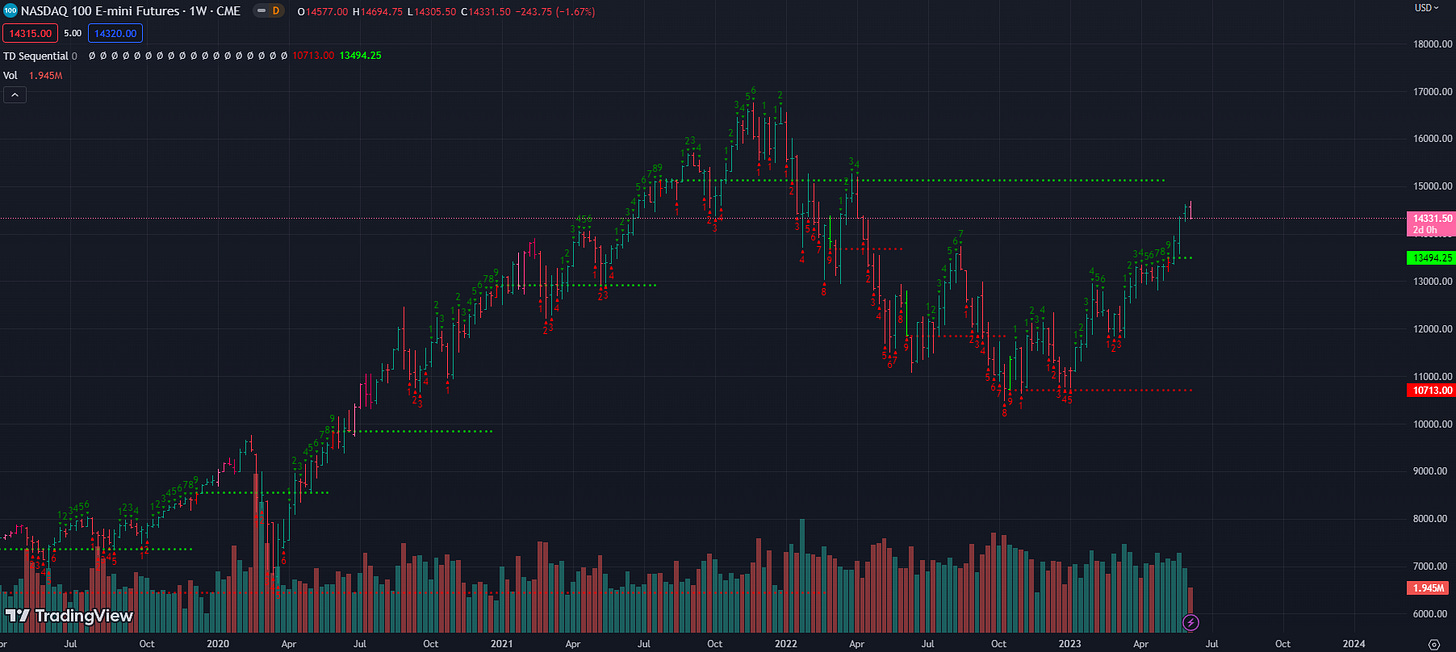Screen dimensions: 1456x652
Task: Click the 2020 label on the time axis
Action: coord(218,643)
